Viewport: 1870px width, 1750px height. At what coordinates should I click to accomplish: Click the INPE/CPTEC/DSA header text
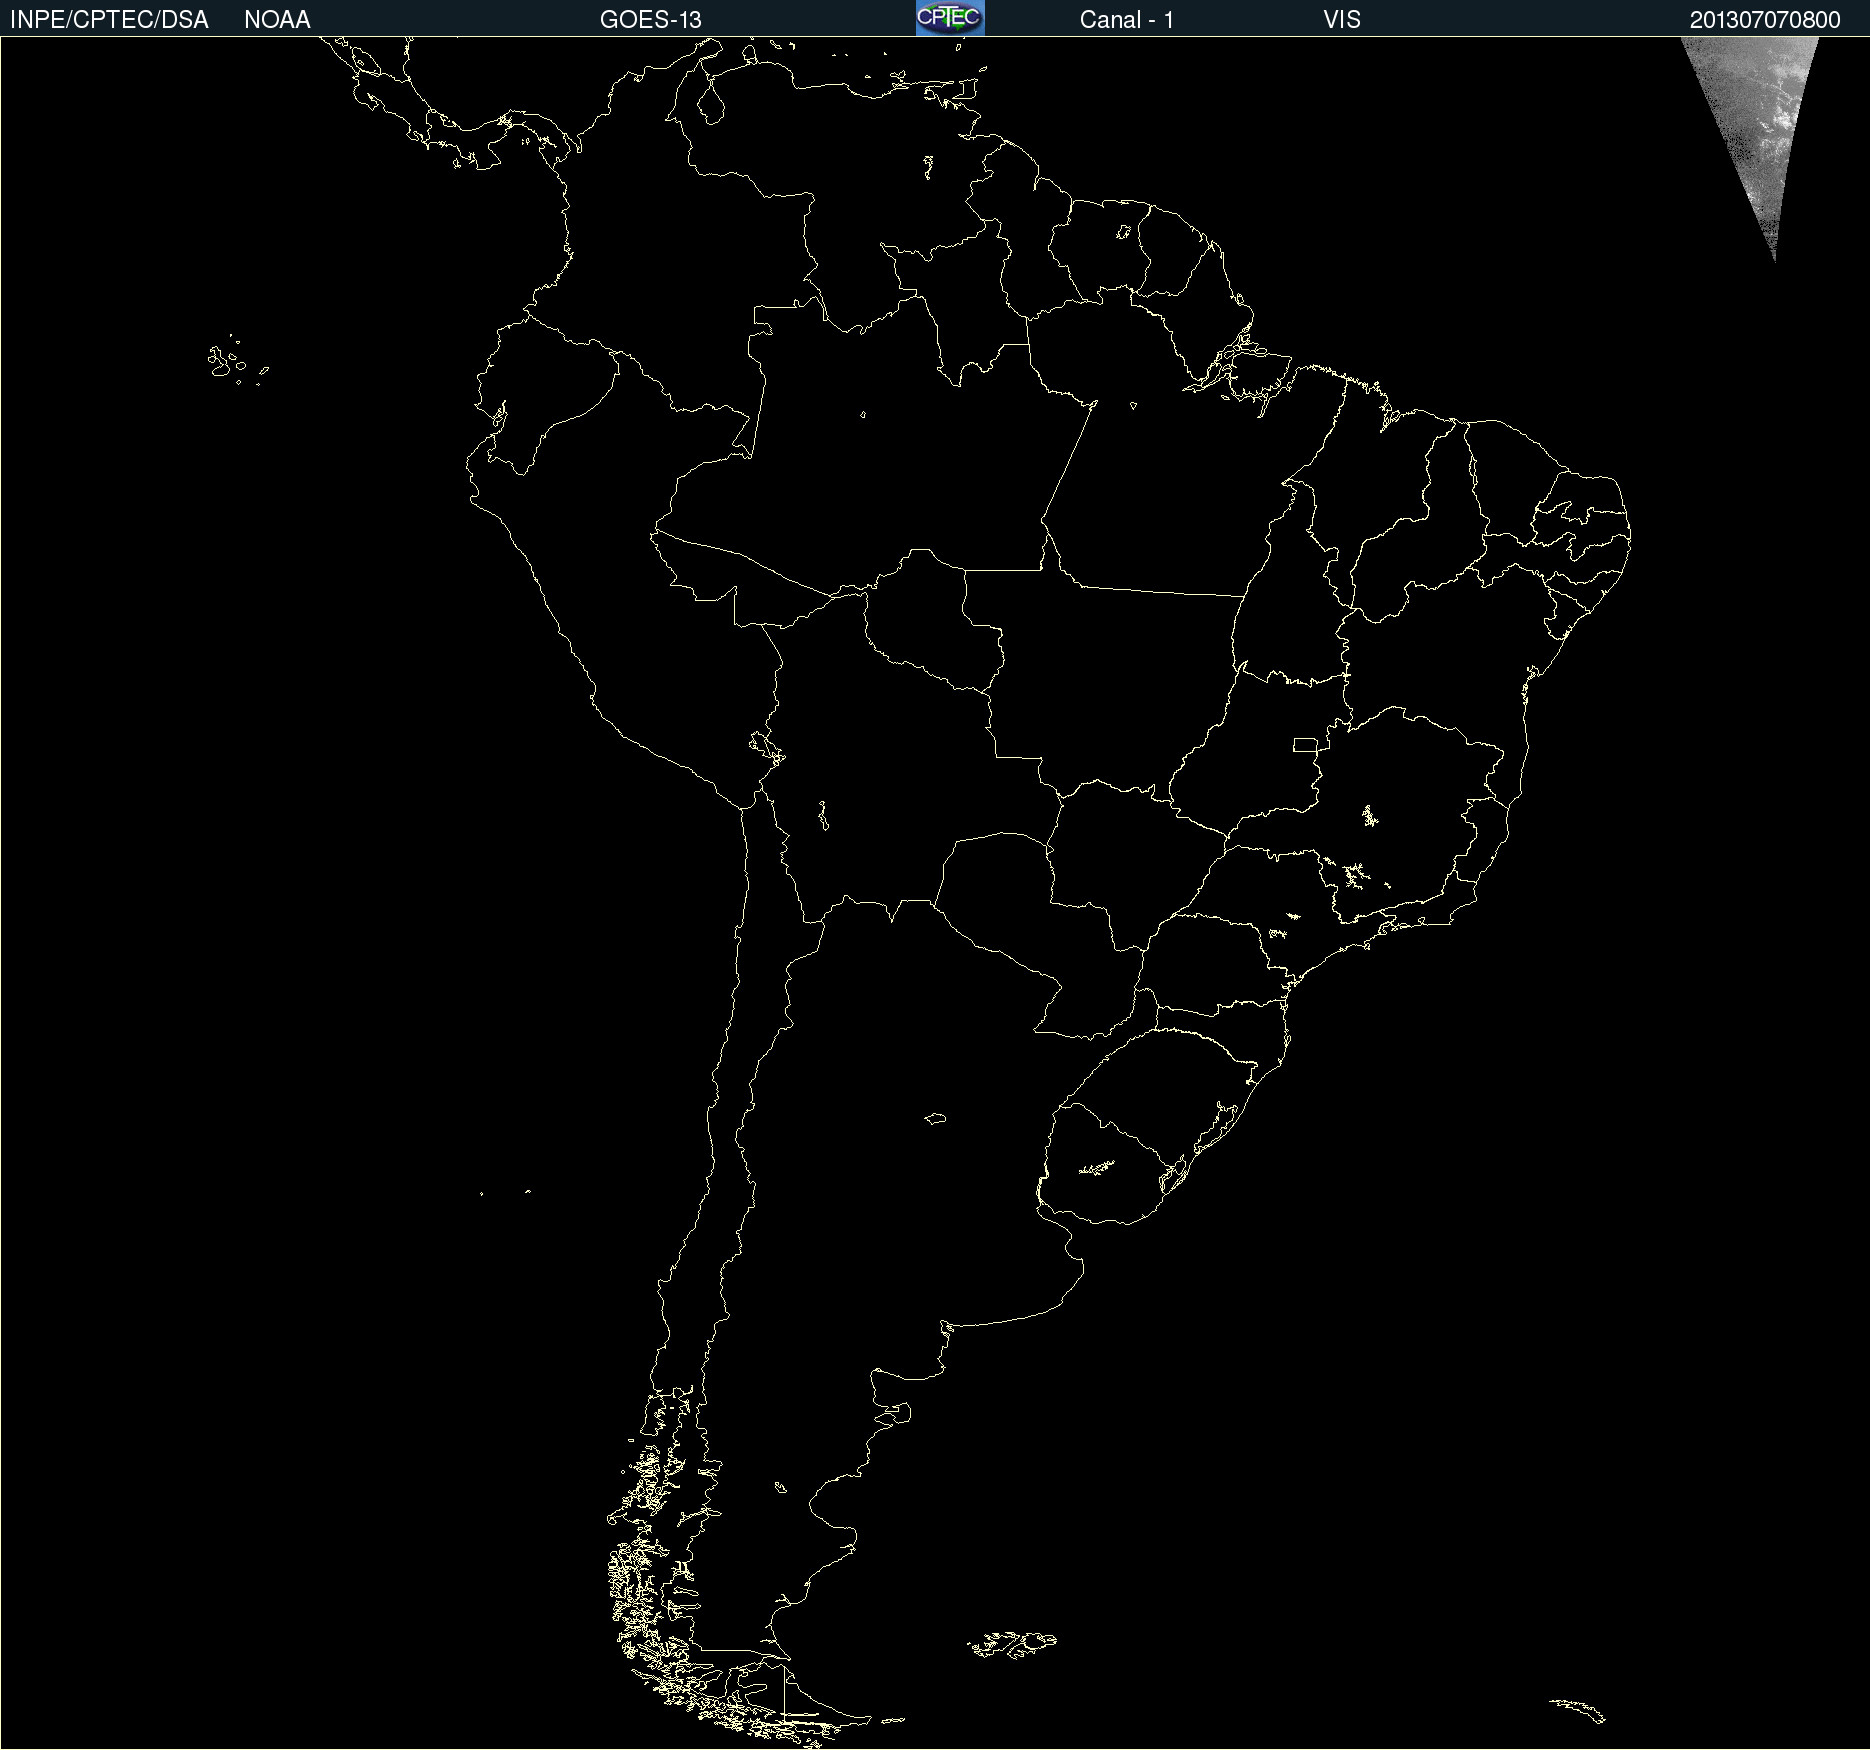tap(109, 20)
